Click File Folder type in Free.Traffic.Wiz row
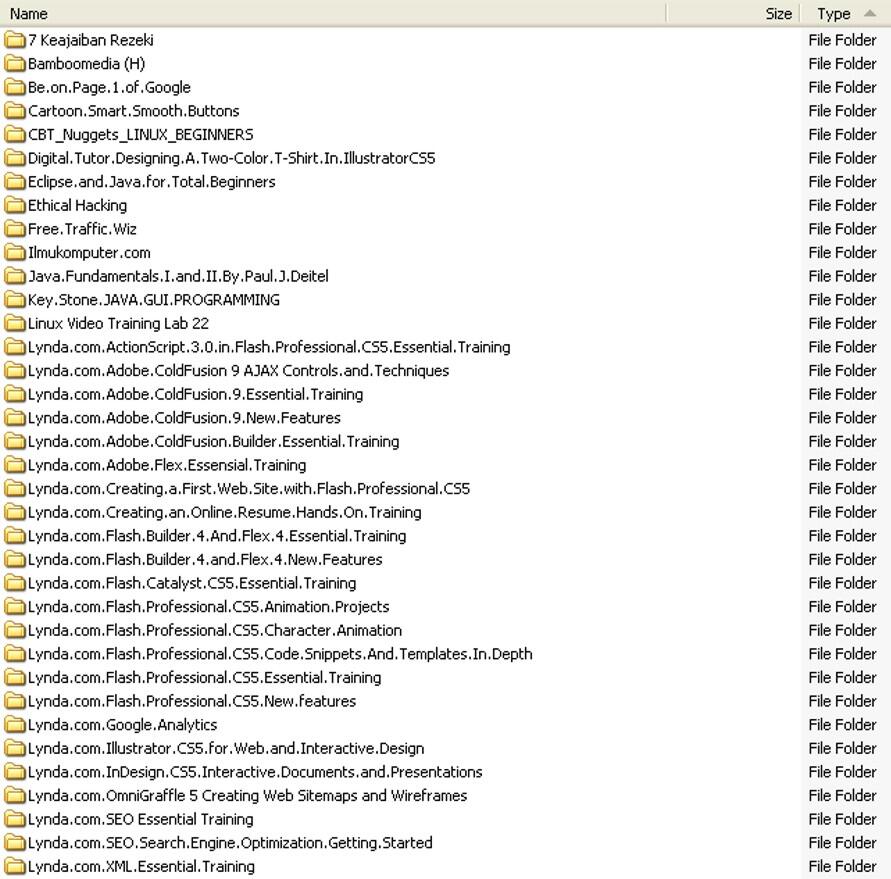Screen dimensions: 891x879 [843, 229]
